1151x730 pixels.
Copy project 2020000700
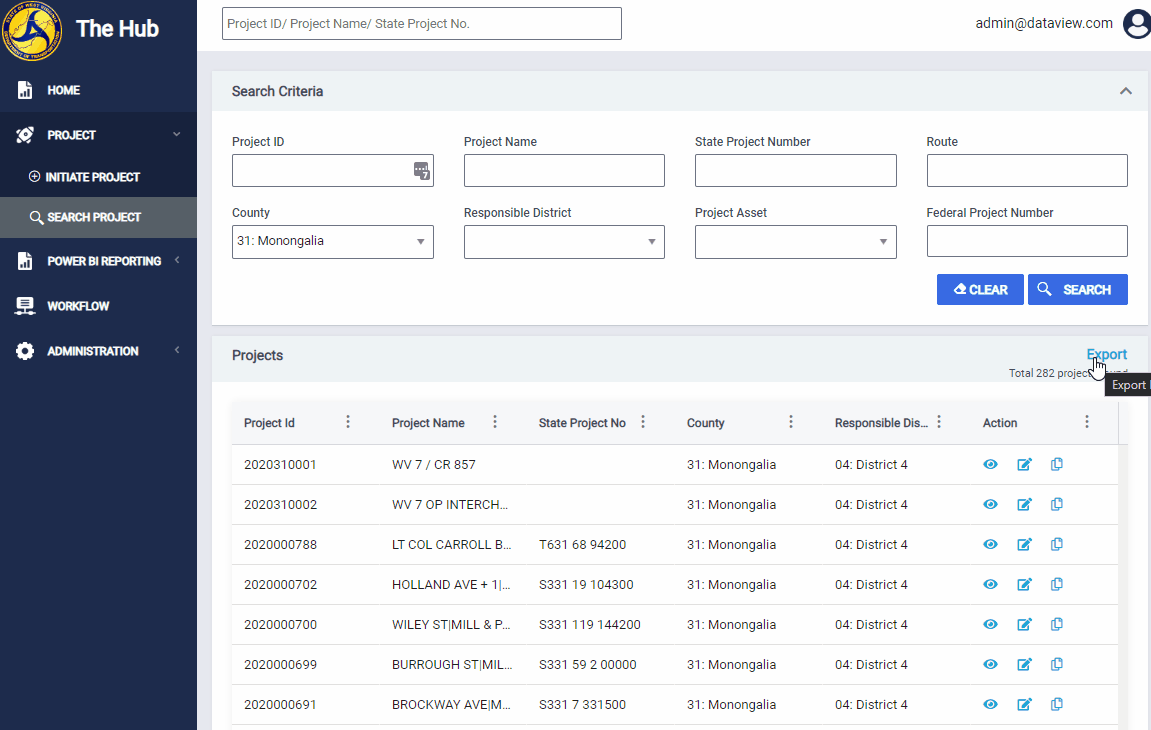point(1056,624)
